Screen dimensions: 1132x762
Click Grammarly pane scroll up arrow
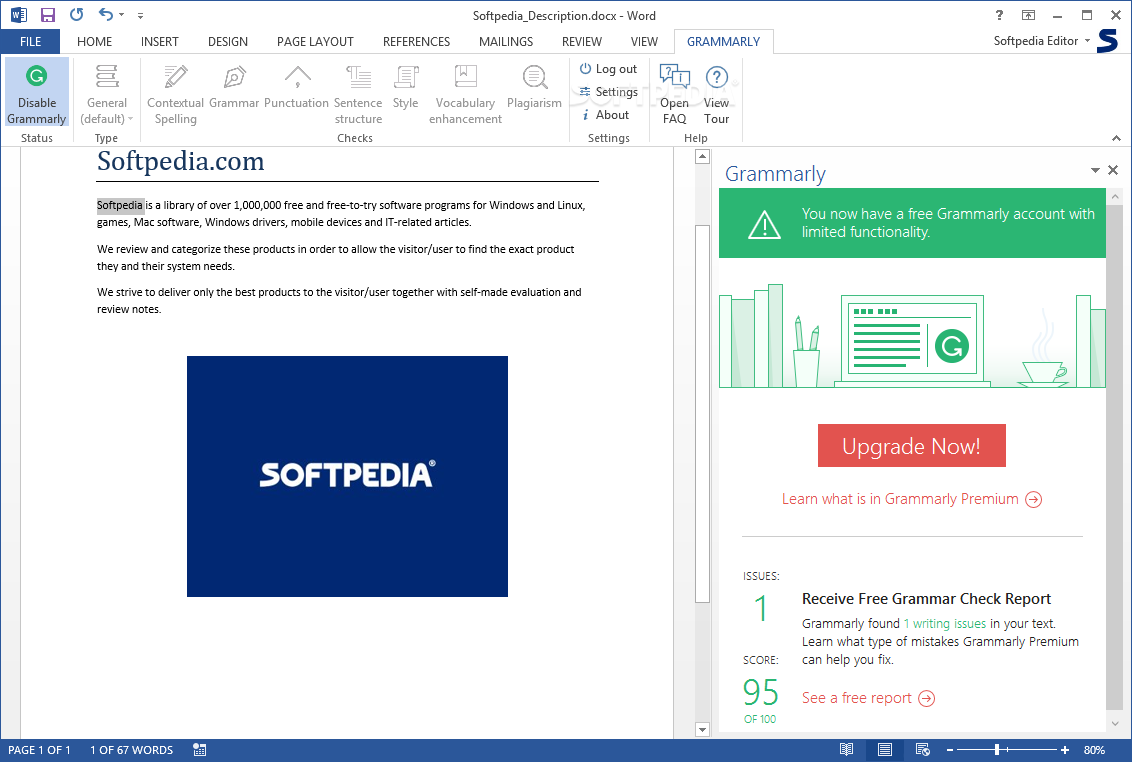coord(1115,196)
